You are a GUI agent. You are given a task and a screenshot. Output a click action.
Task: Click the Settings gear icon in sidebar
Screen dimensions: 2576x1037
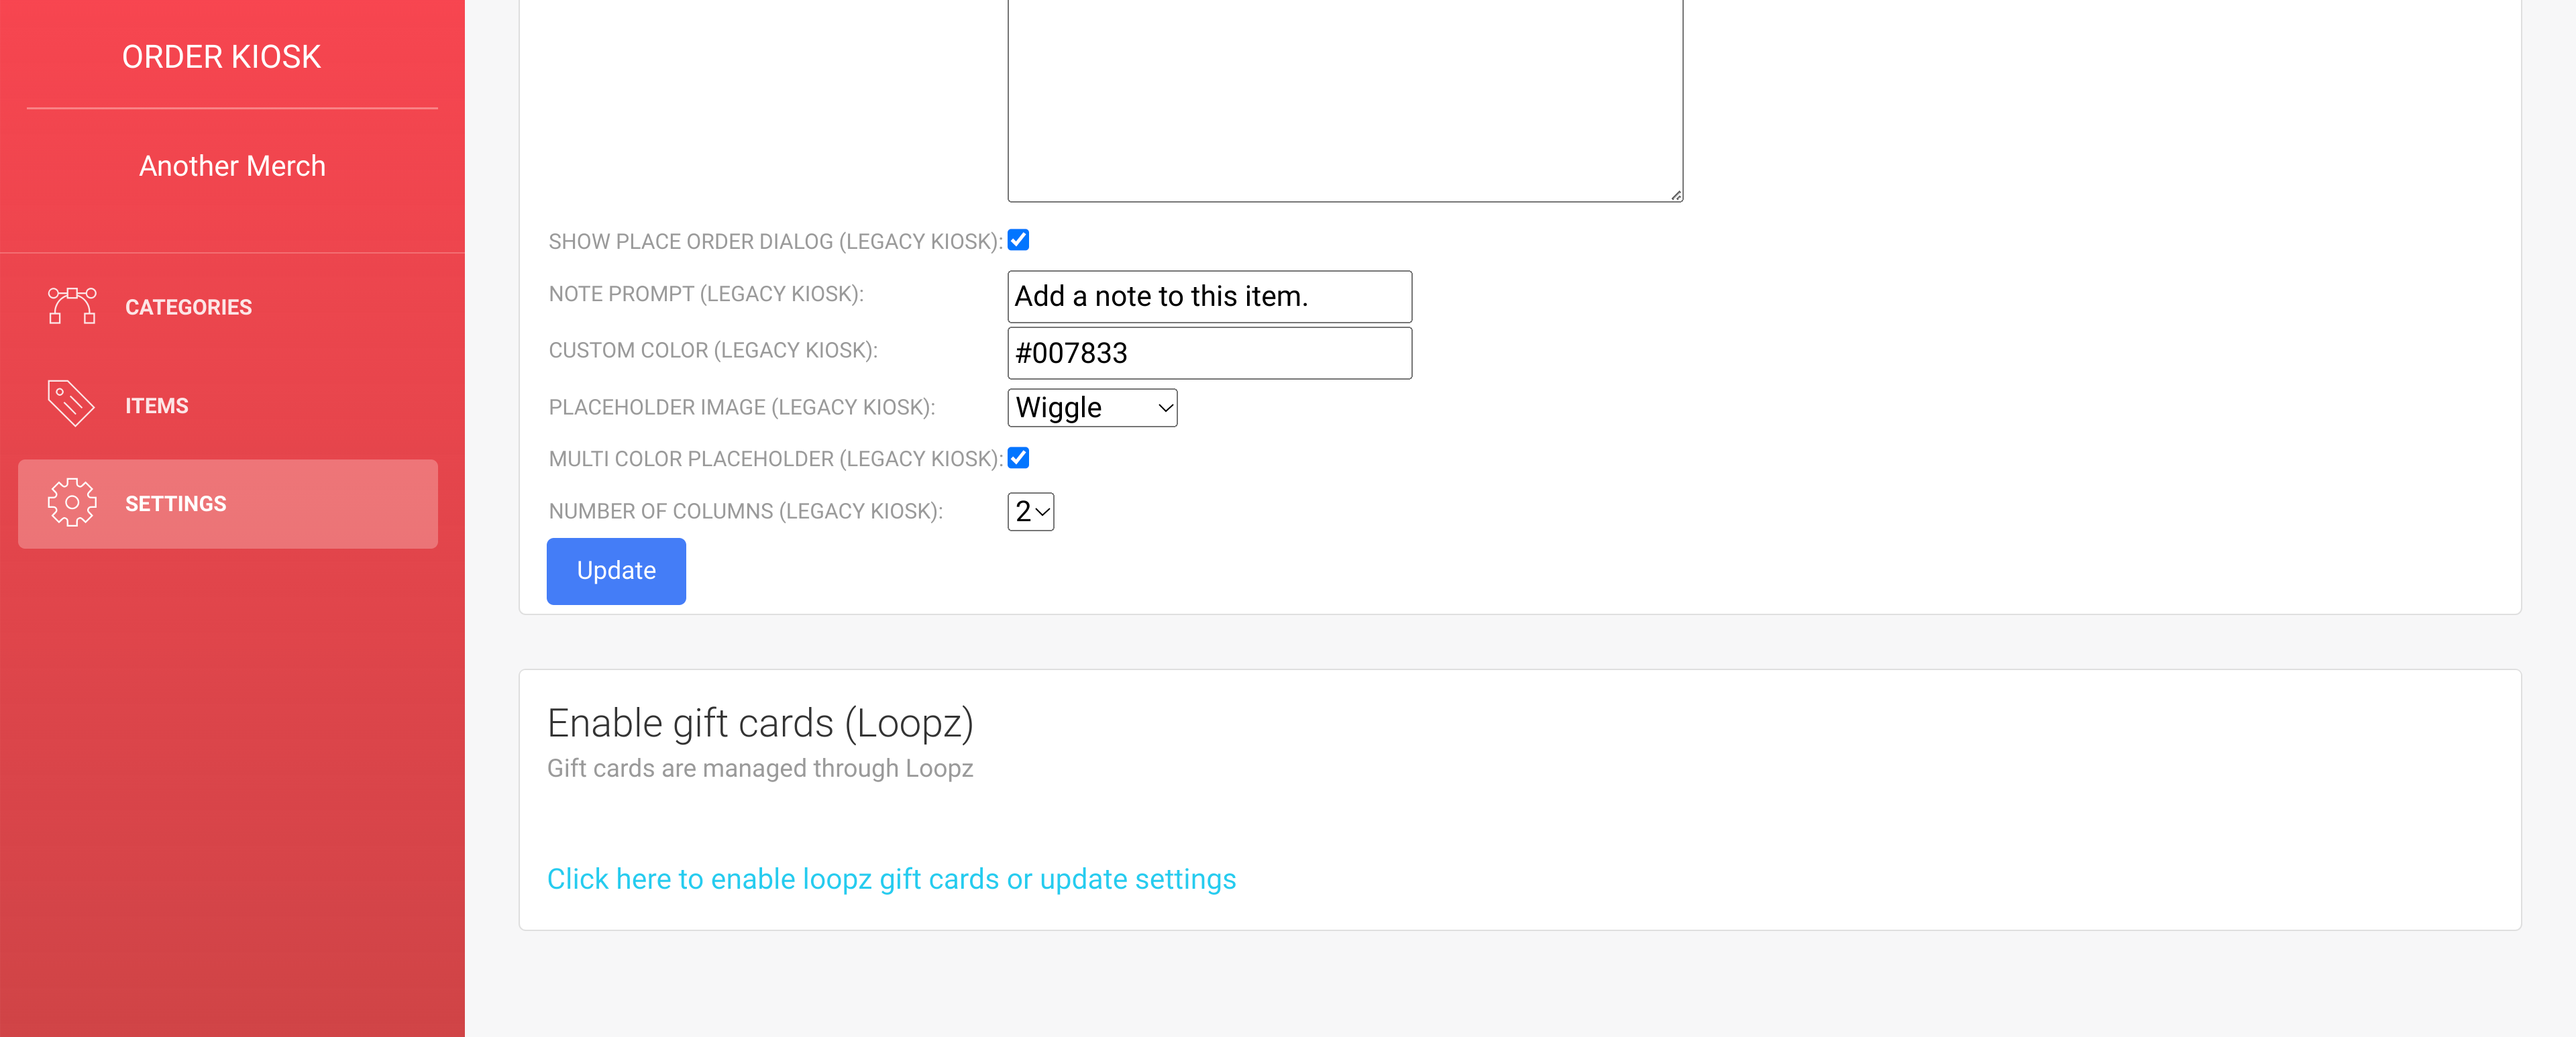tap(72, 503)
